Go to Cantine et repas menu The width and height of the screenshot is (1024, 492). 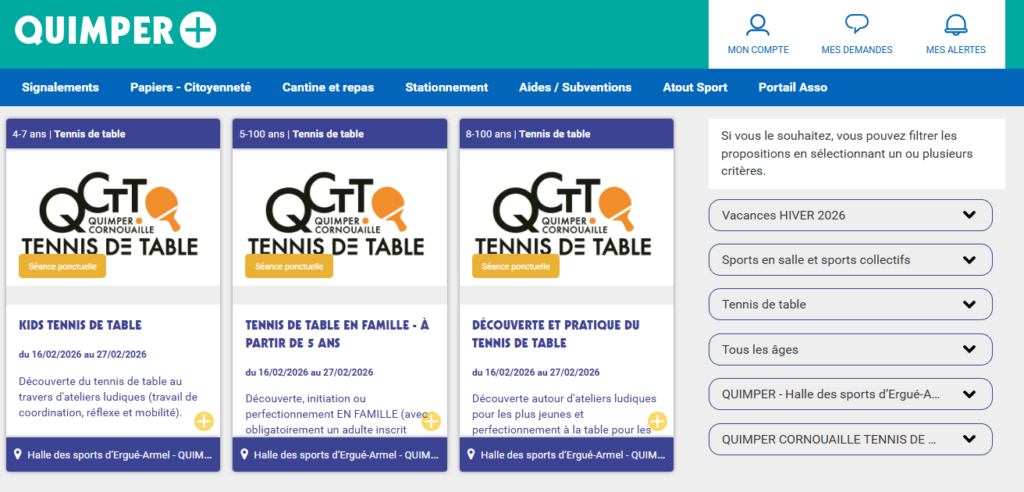328,87
